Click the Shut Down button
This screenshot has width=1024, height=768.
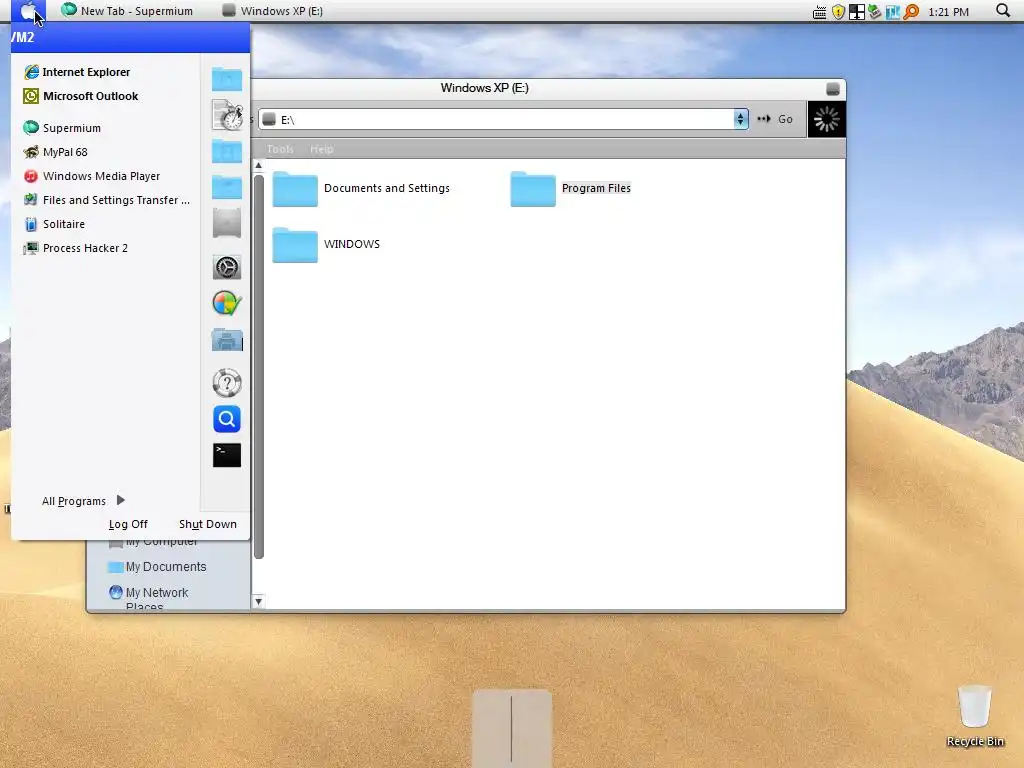click(x=208, y=524)
